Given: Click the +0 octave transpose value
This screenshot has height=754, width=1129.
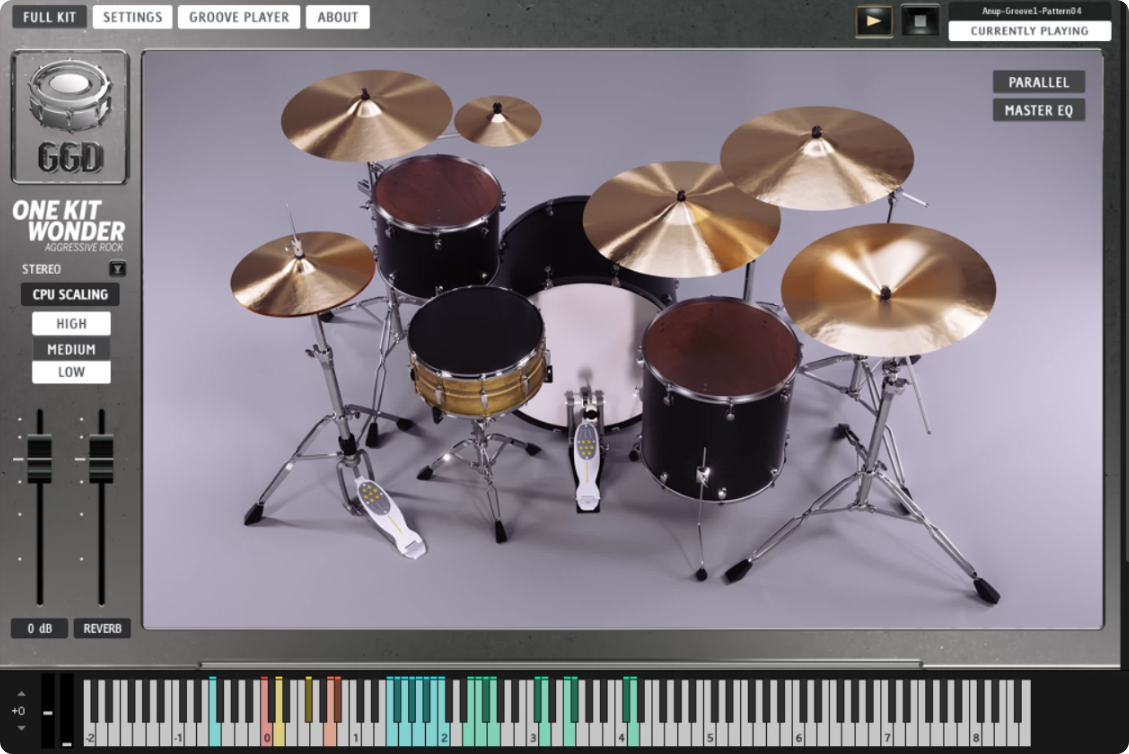Looking at the screenshot, I should pyautogui.click(x=19, y=711).
